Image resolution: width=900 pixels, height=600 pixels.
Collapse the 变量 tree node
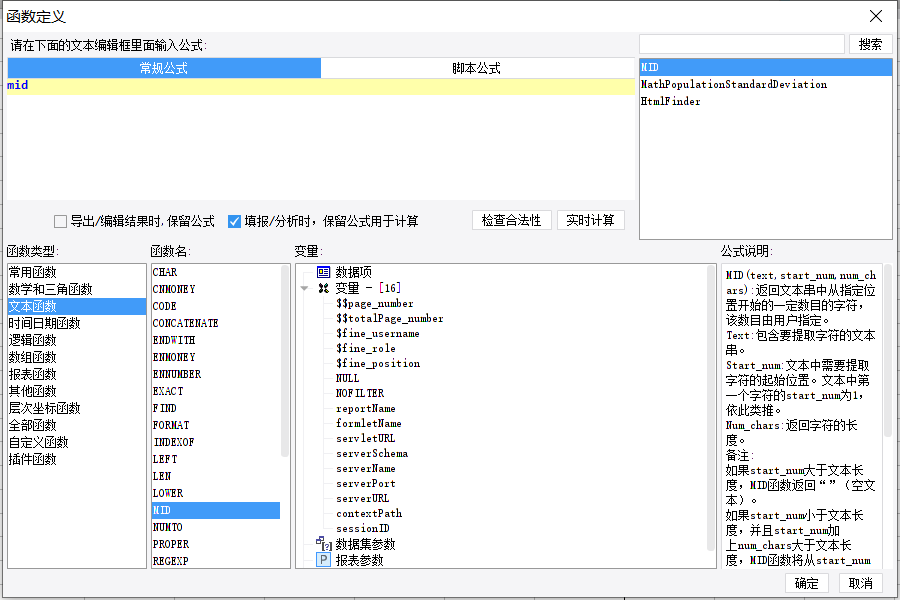[x=304, y=288]
